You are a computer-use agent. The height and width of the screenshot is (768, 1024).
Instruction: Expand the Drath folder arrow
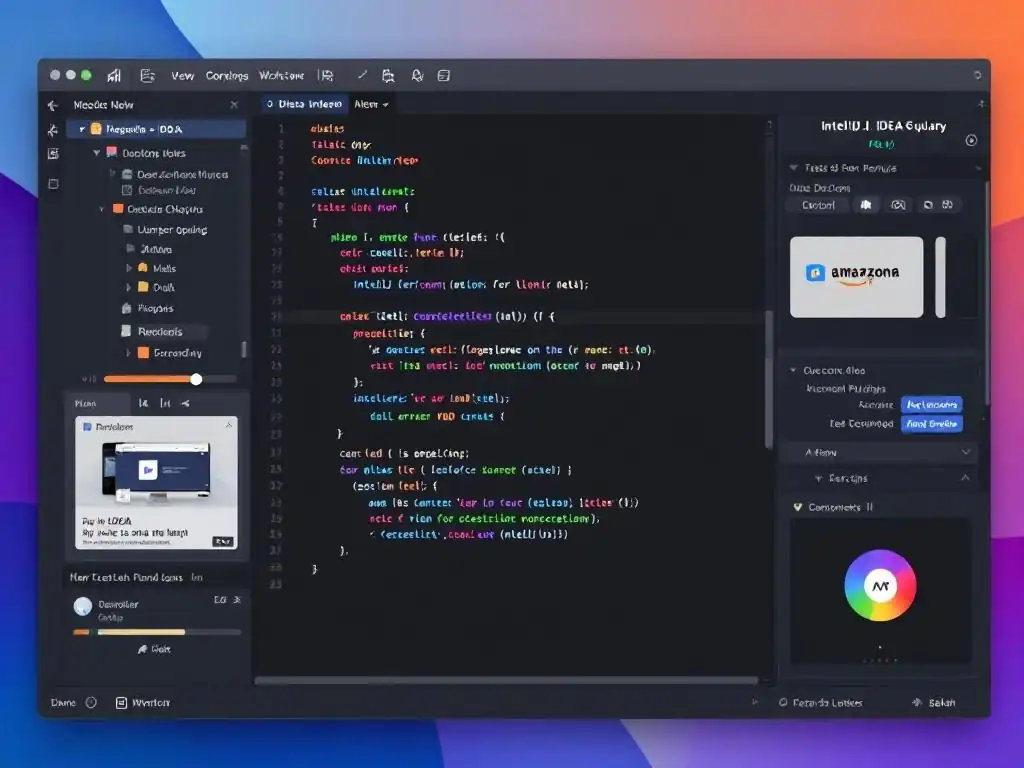[129, 287]
